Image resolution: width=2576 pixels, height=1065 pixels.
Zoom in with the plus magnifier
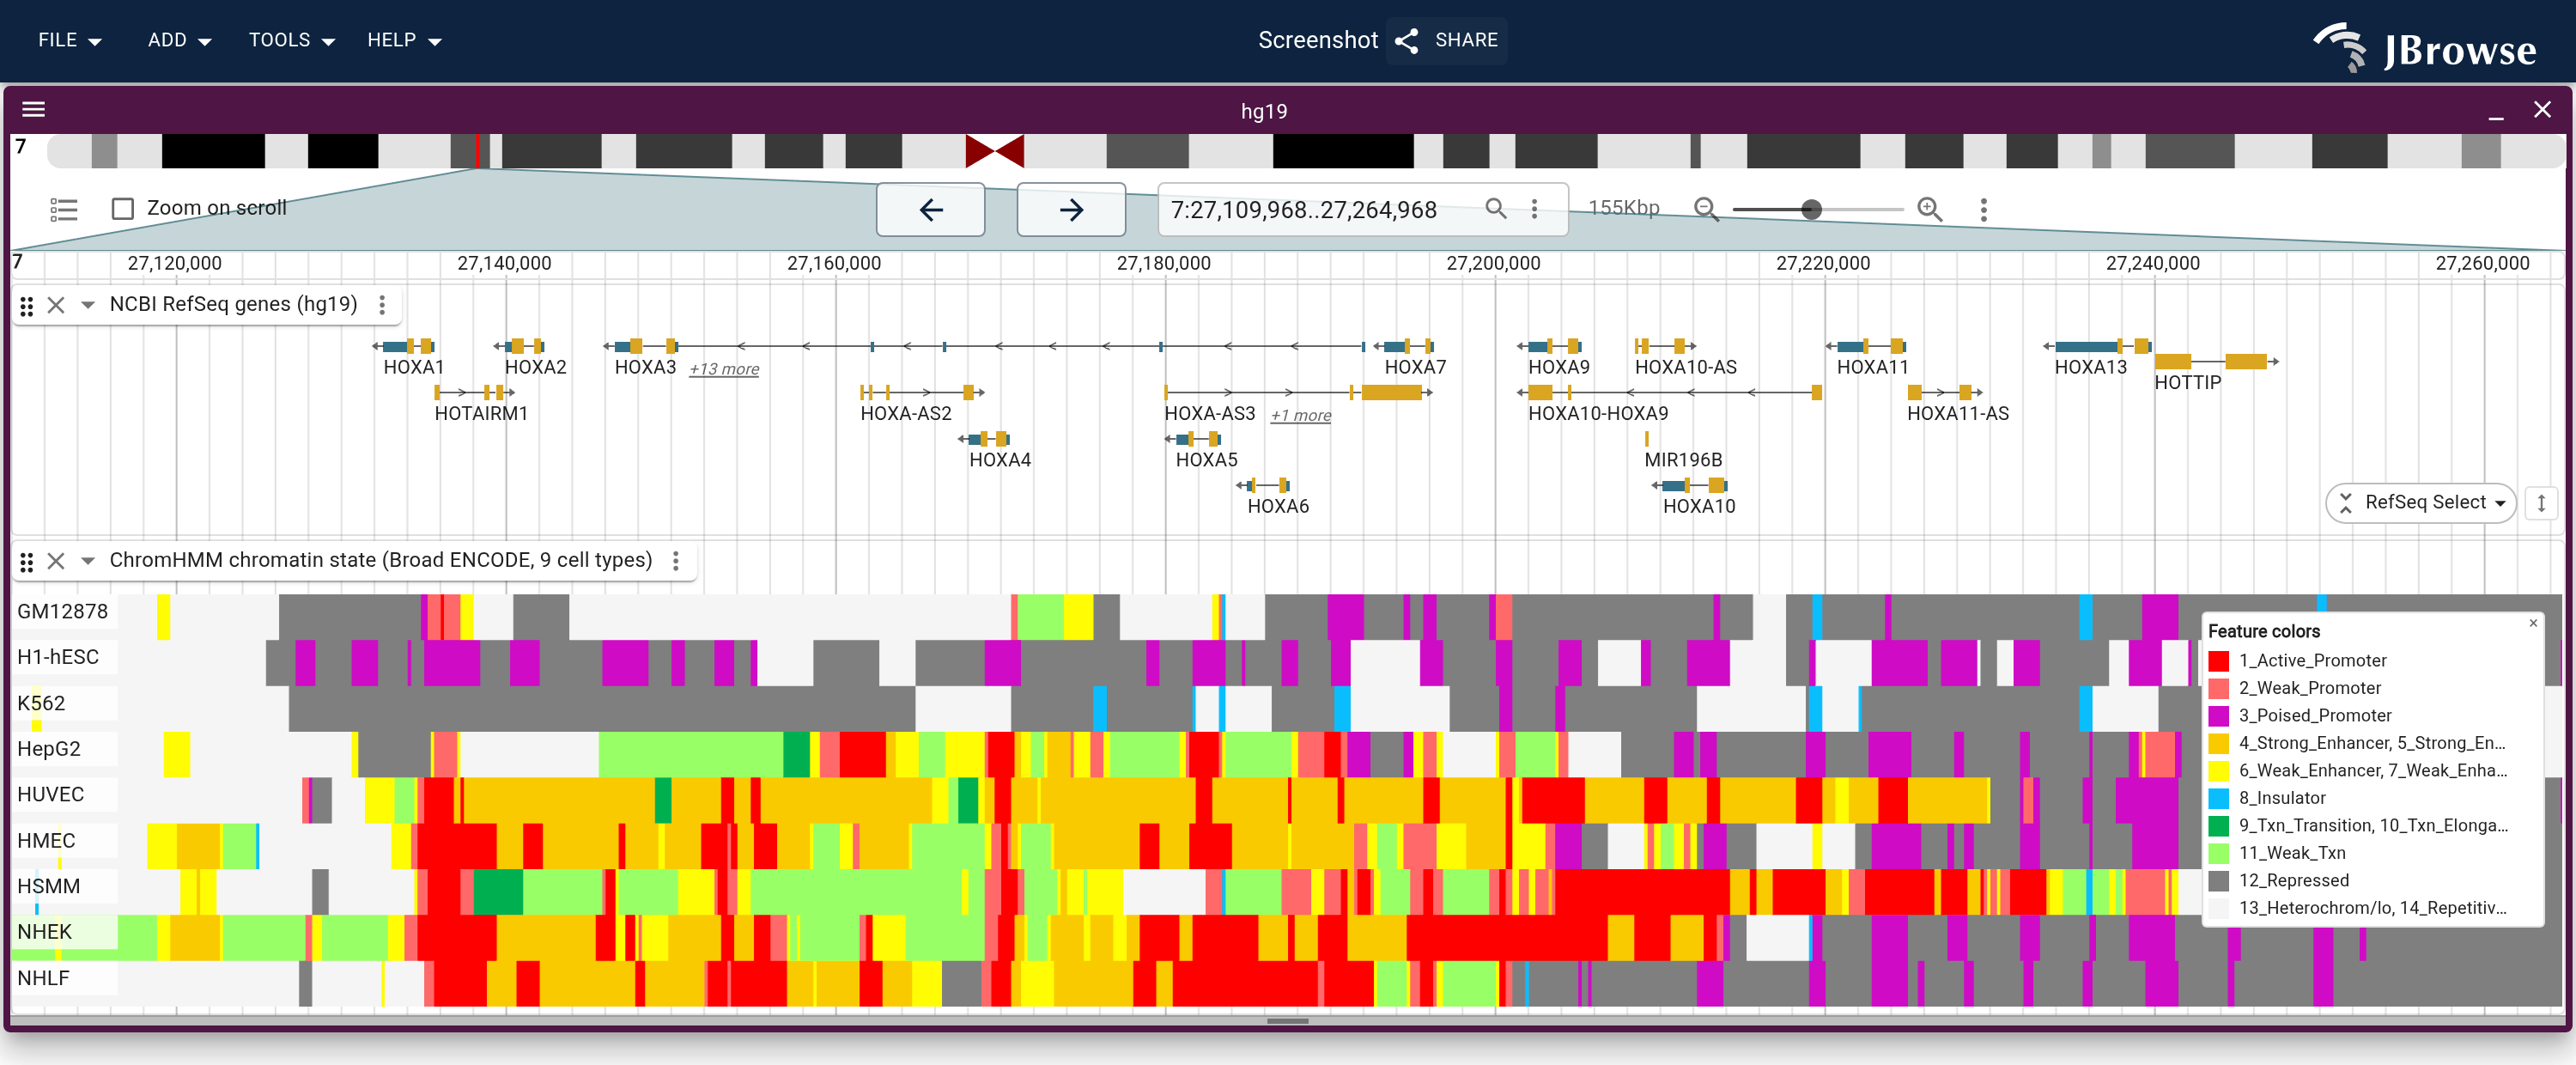[x=1929, y=209]
